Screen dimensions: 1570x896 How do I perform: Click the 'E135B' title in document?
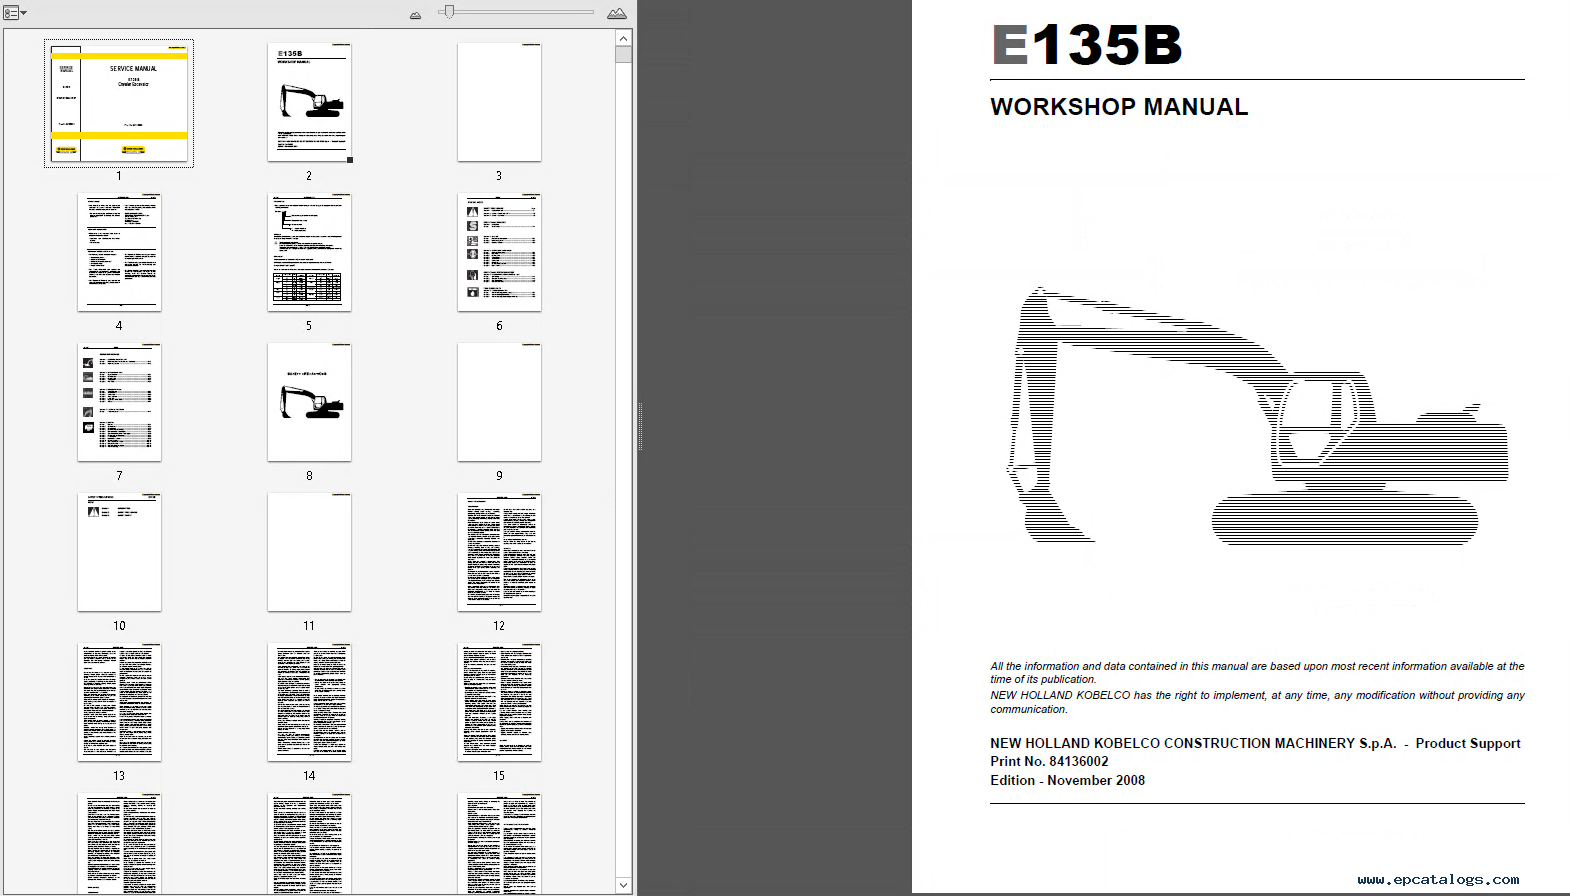1087,45
